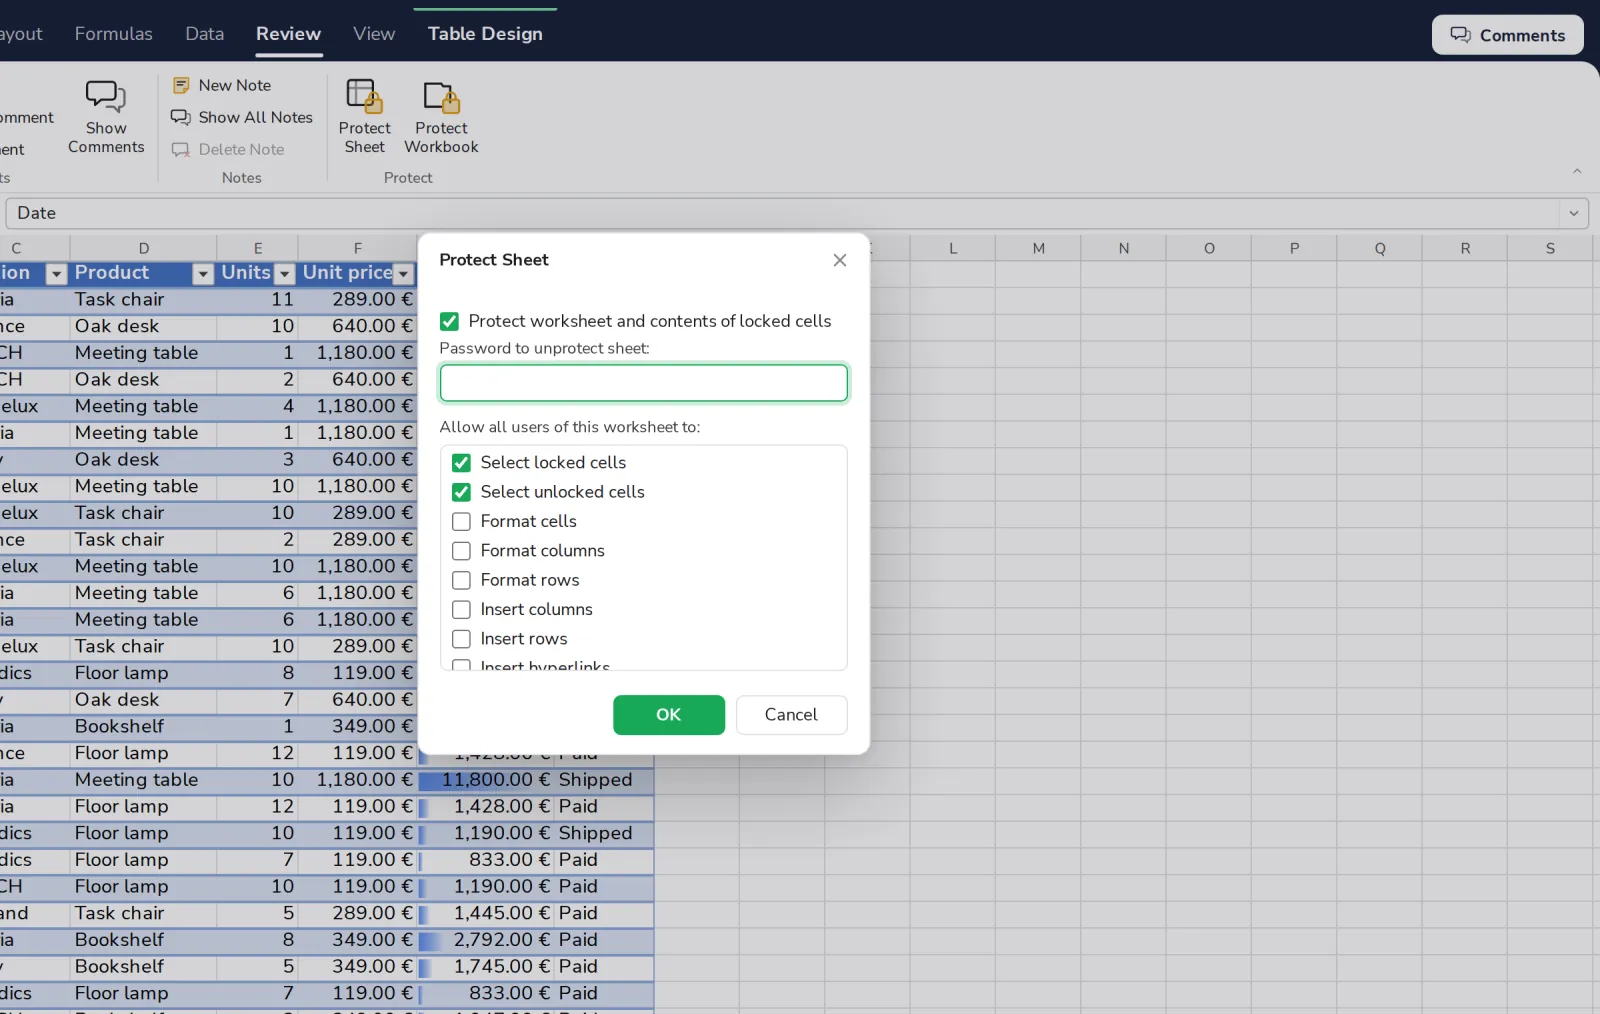Enable the Insert rows permission
Viewport: 1600px width, 1014px height.
(461, 639)
